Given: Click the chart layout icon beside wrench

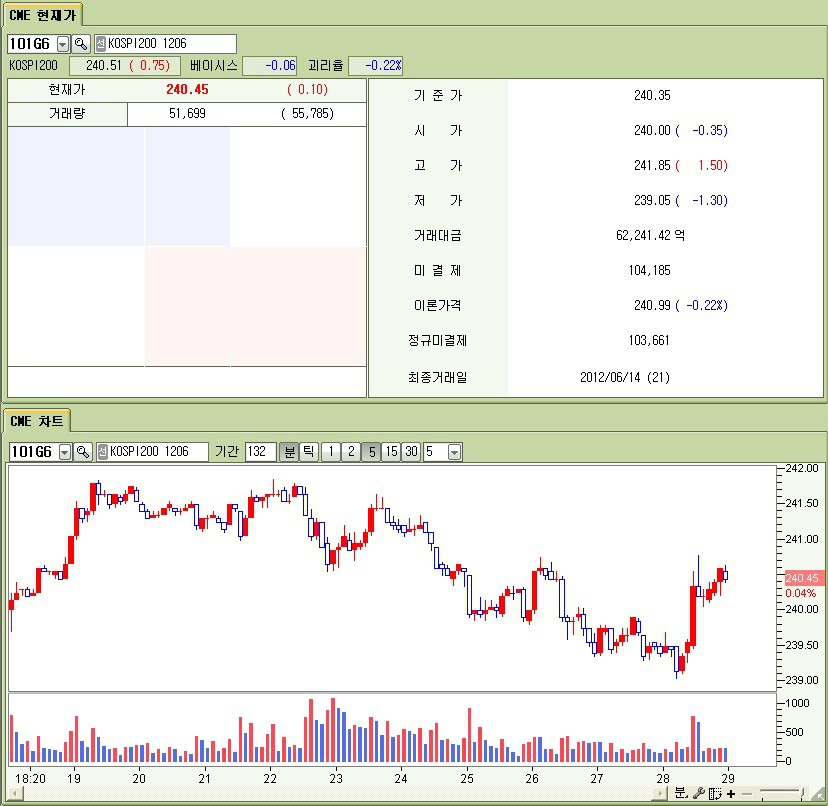Looking at the screenshot, I should pyautogui.click(x=715, y=793).
